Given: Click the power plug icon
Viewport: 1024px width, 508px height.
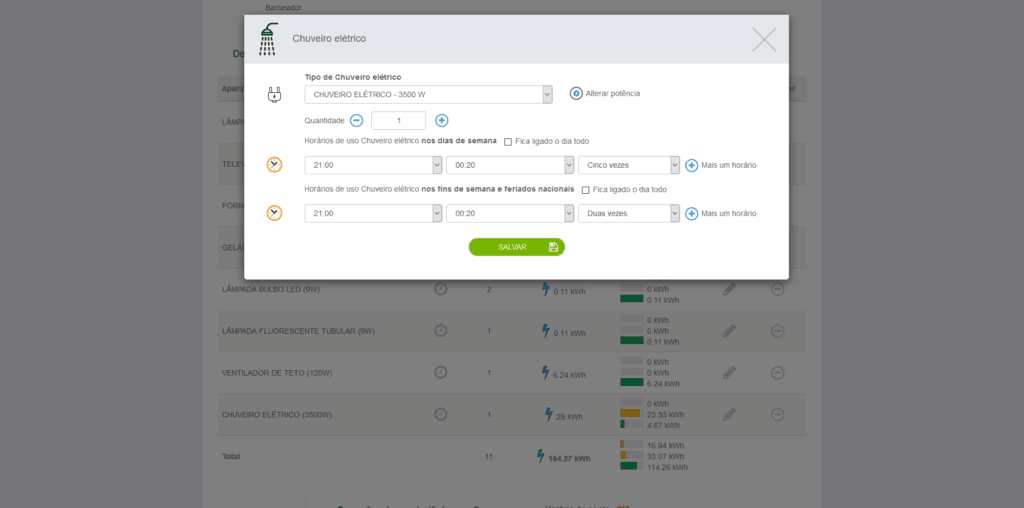Looking at the screenshot, I should [x=274, y=95].
